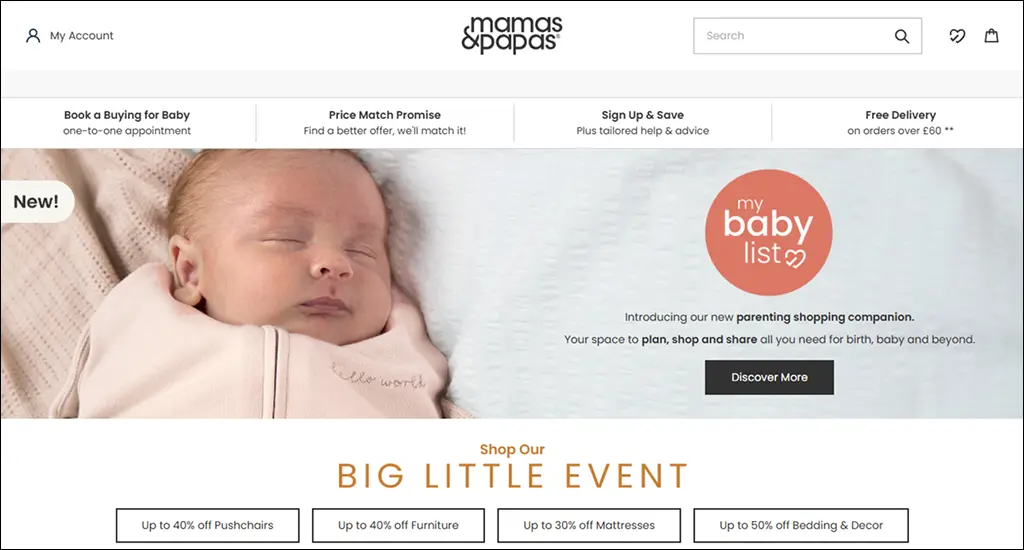
Task: Open the shopping bag icon
Action: pos(991,35)
